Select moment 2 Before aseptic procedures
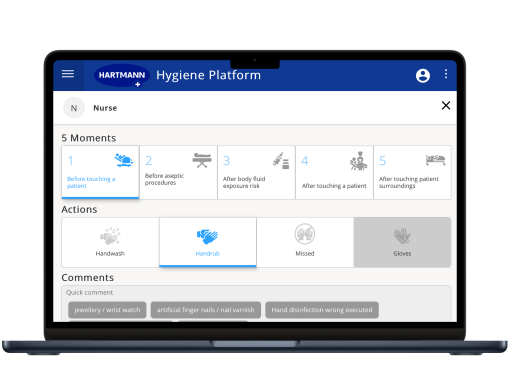 click(178, 172)
